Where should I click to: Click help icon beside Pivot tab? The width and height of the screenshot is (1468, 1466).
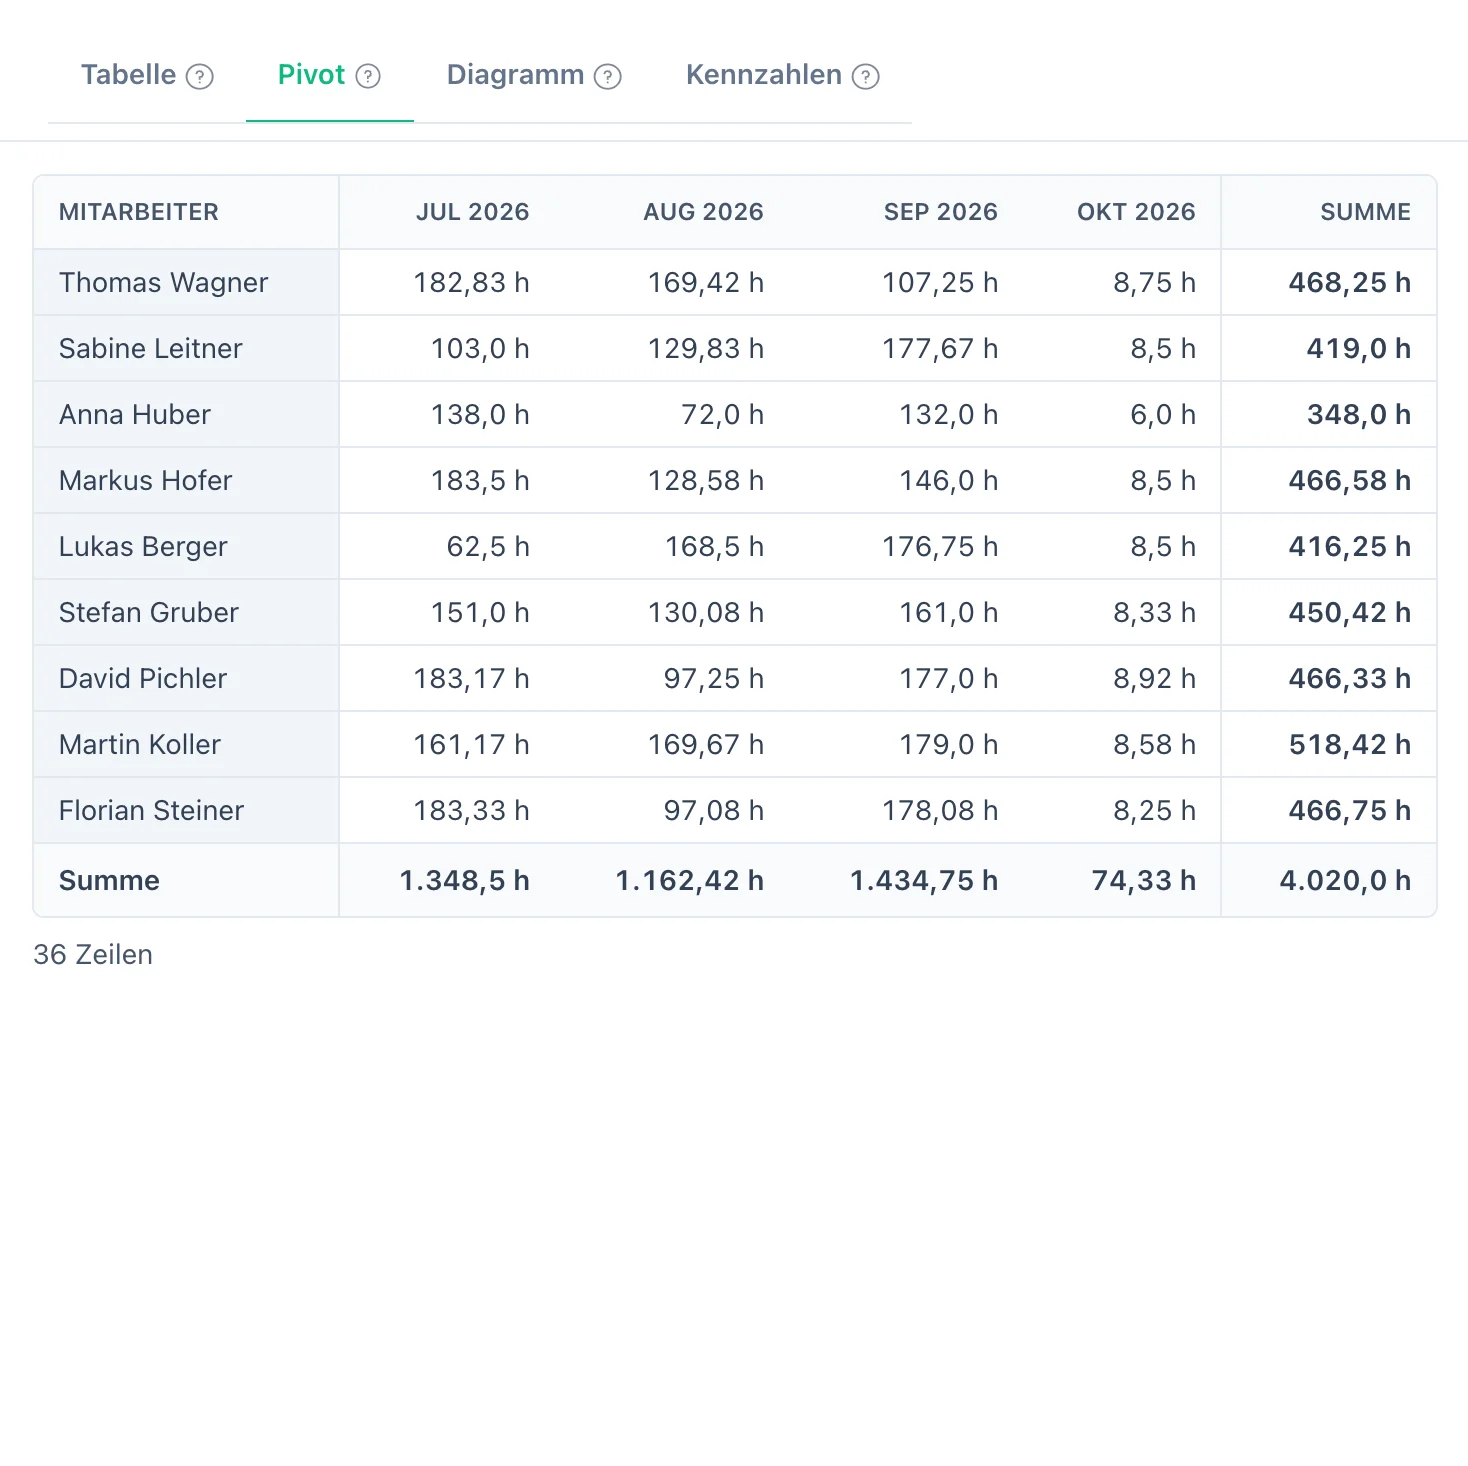point(368,76)
